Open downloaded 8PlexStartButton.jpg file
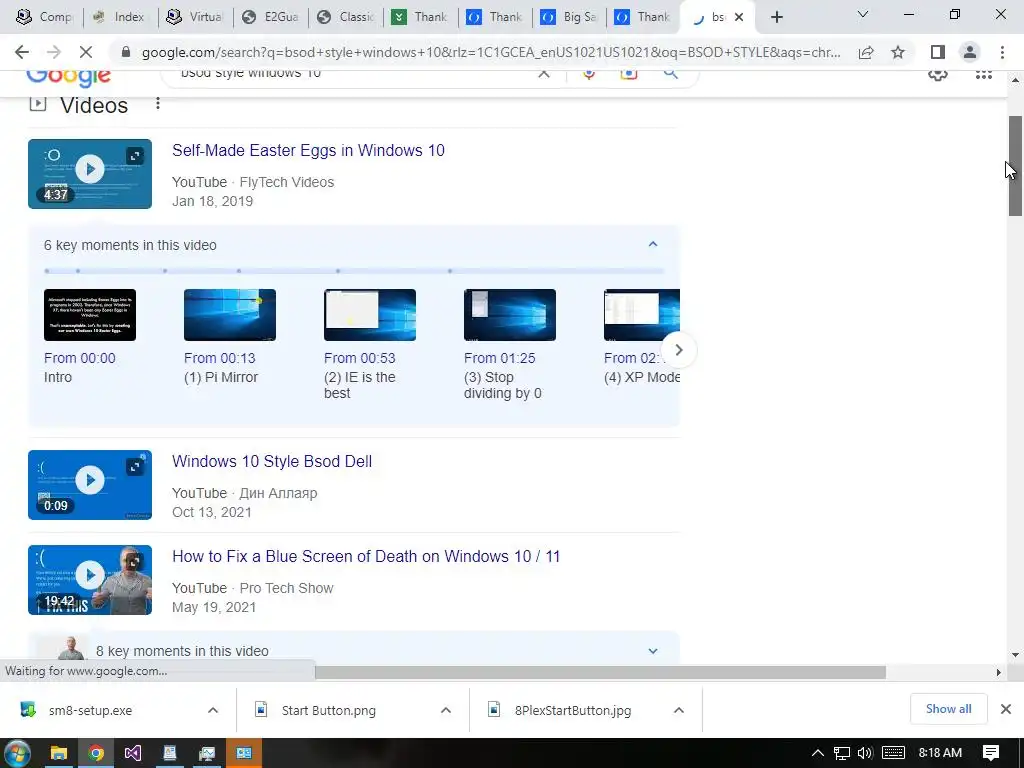This screenshot has height=768, width=1024. pyautogui.click(x=573, y=711)
